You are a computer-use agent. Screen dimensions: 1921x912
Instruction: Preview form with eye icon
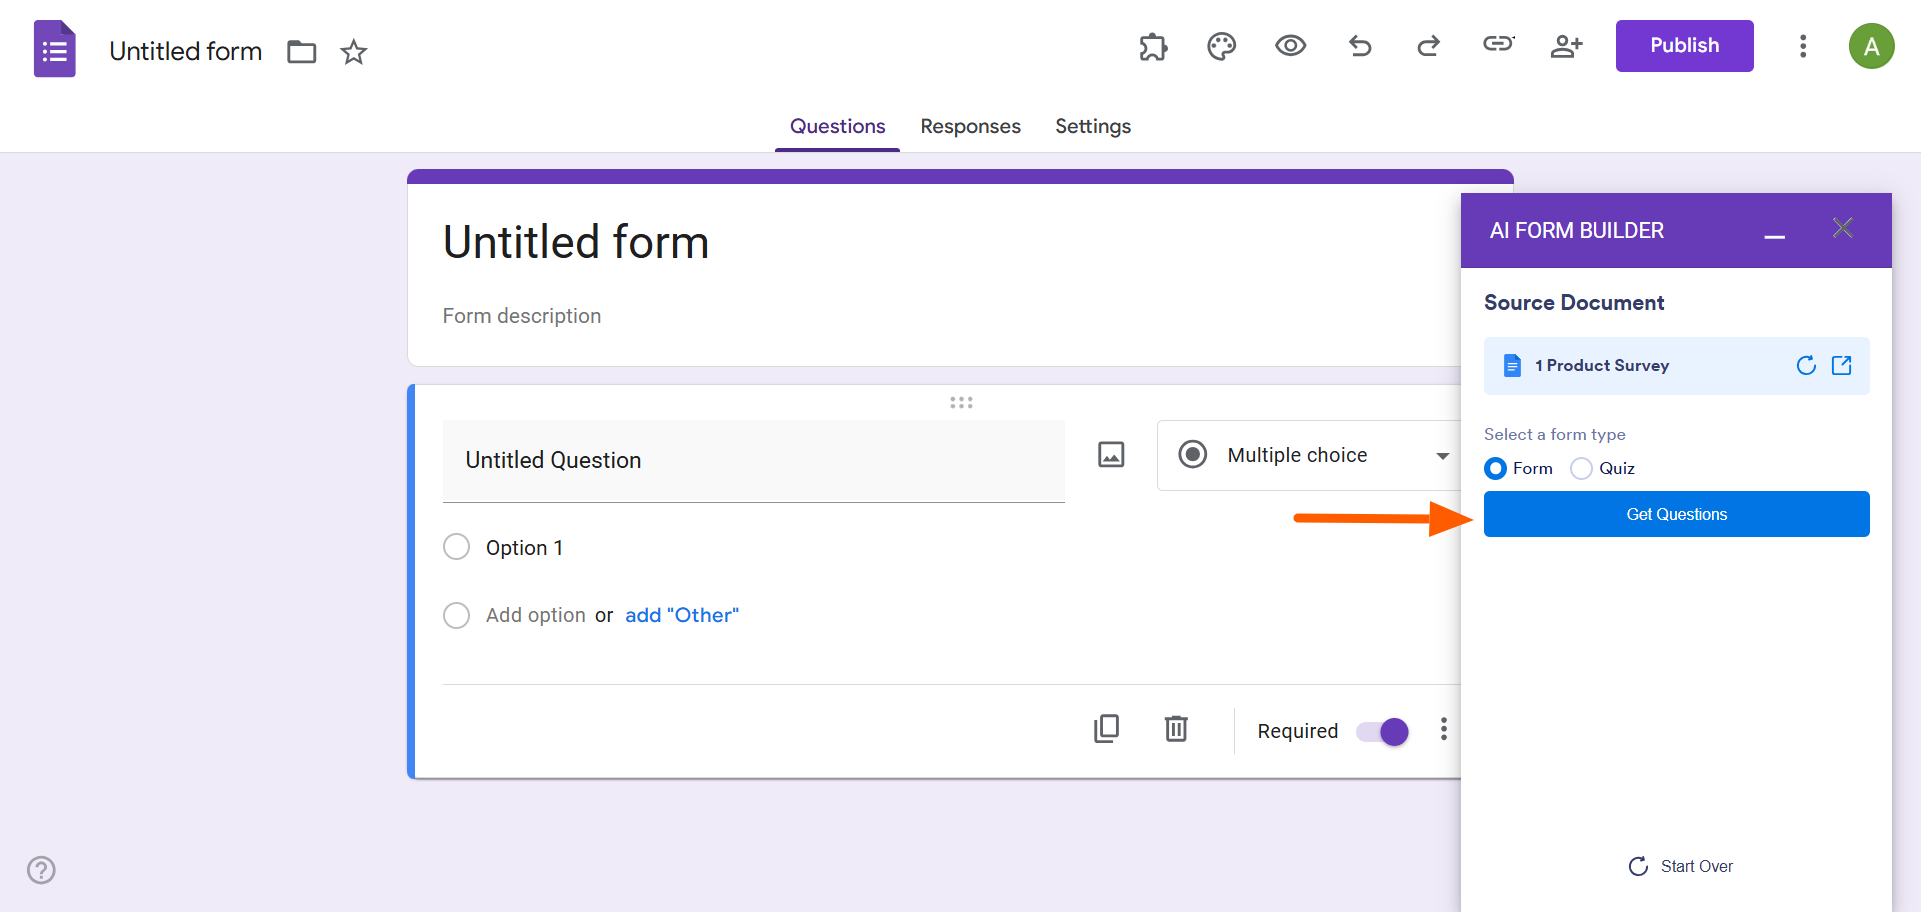(1291, 45)
